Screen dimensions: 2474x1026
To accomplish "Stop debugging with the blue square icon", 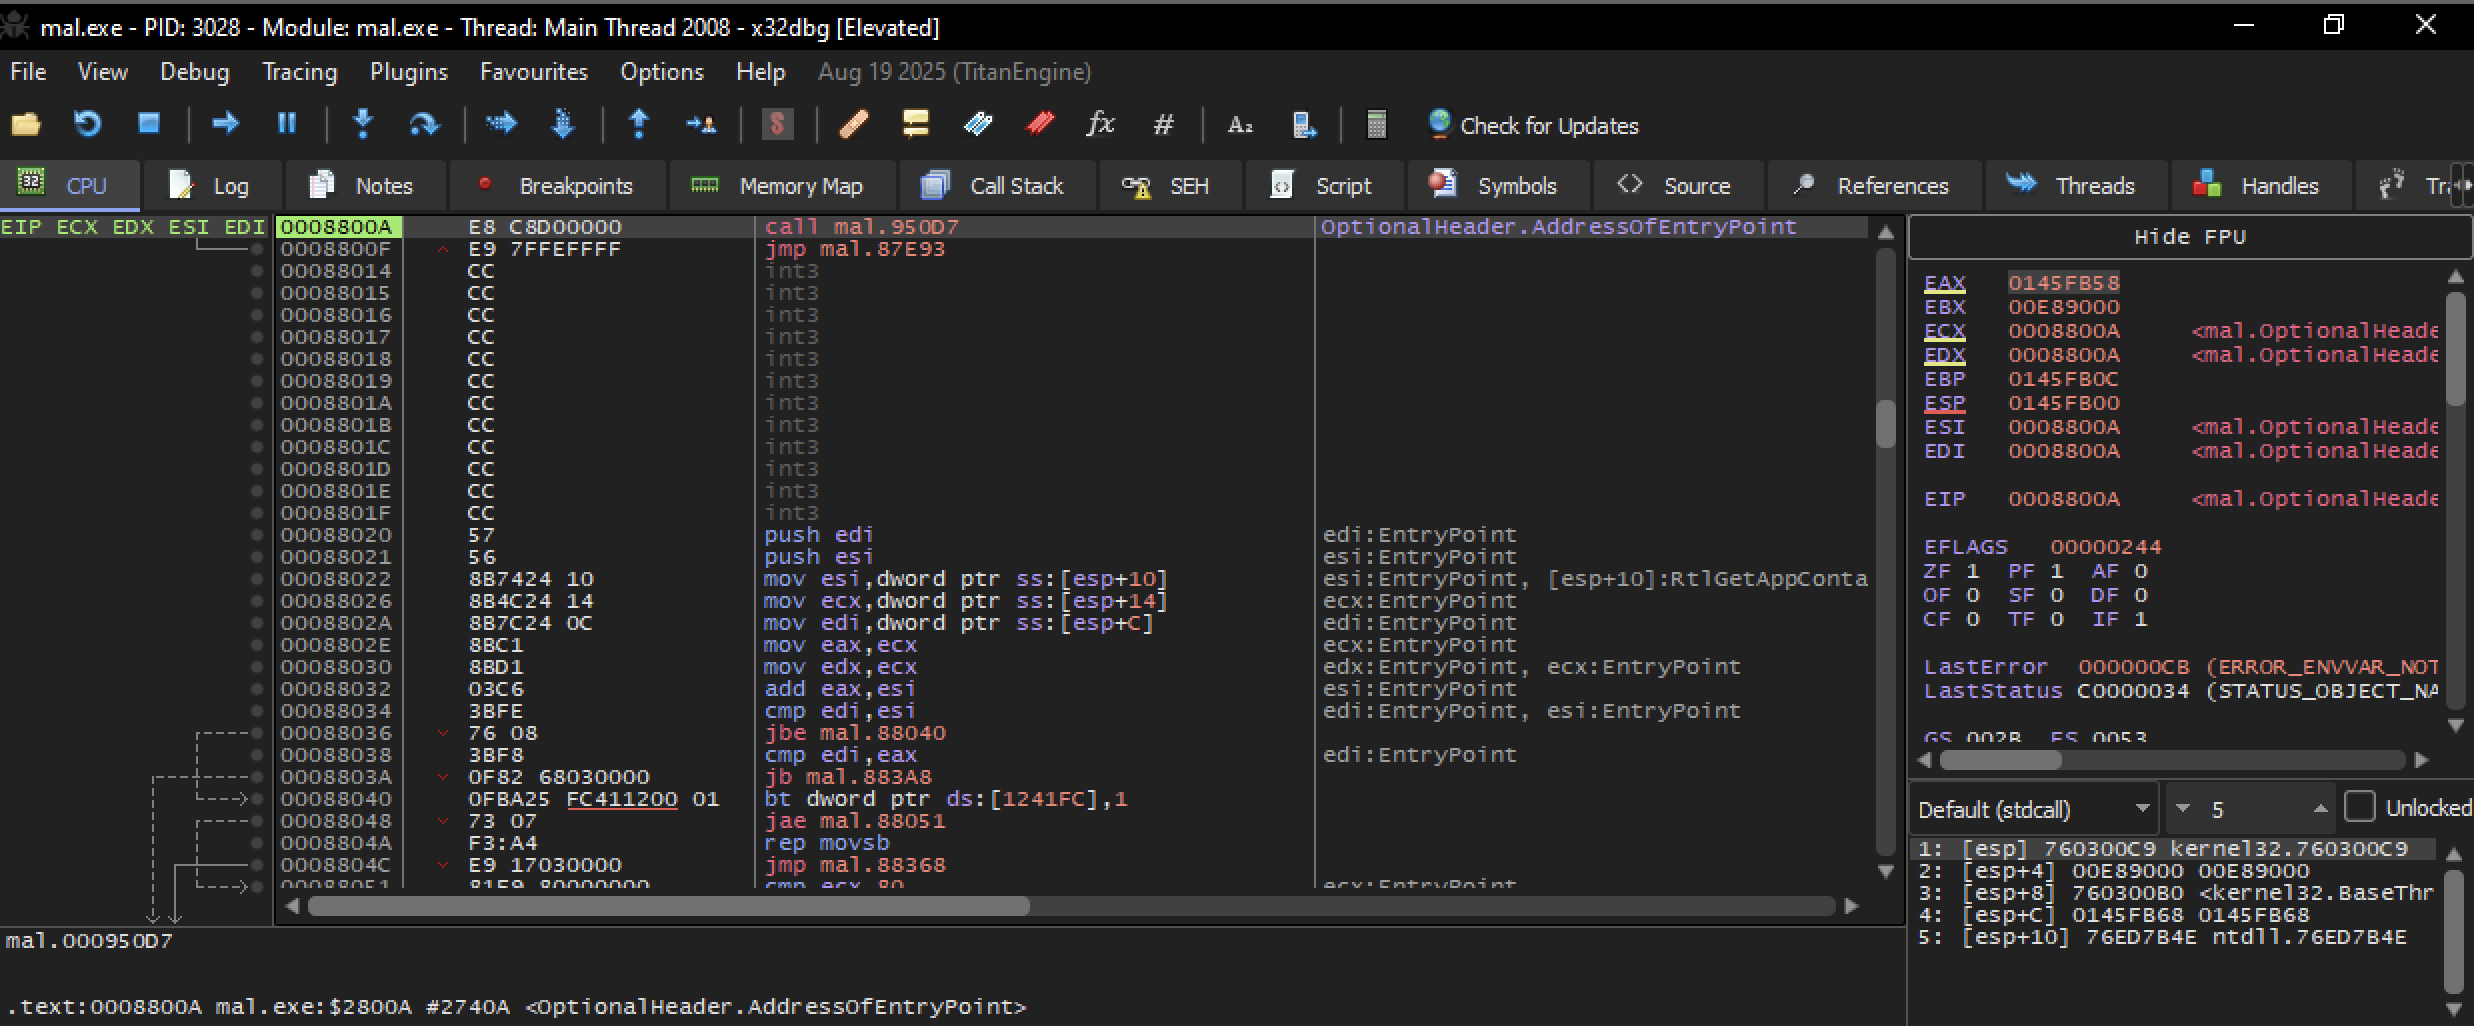I will (x=149, y=124).
